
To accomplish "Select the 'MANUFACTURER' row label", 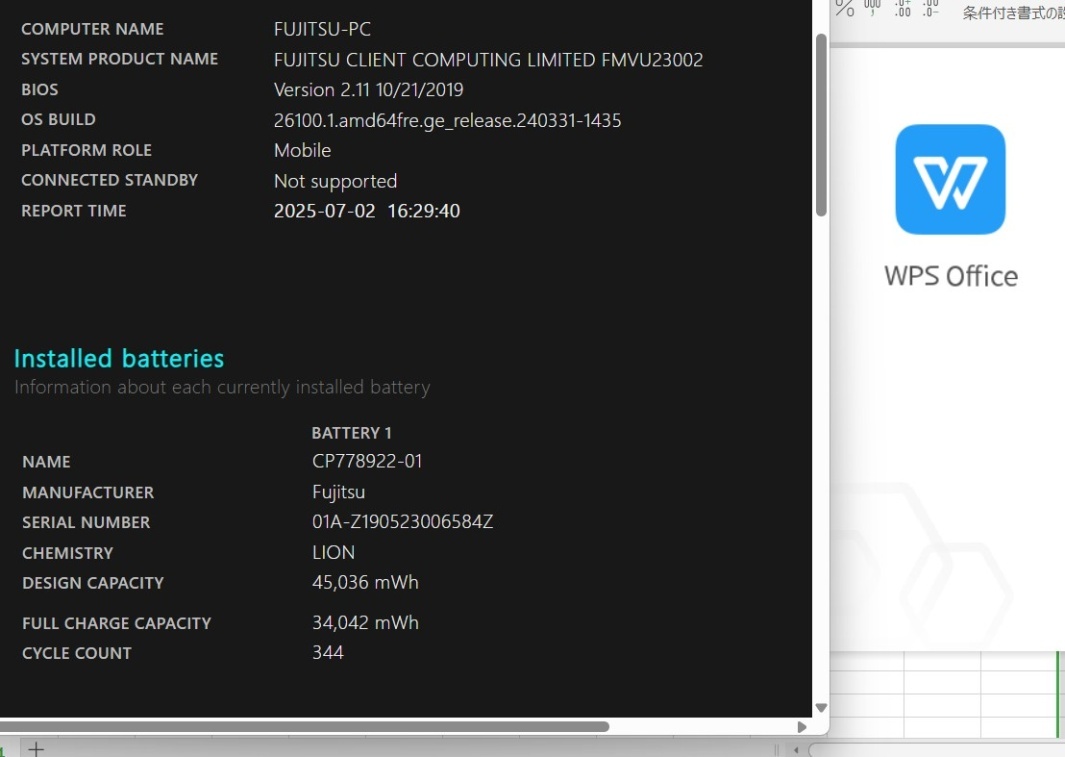I will pyautogui.click(x=88, y=492).
